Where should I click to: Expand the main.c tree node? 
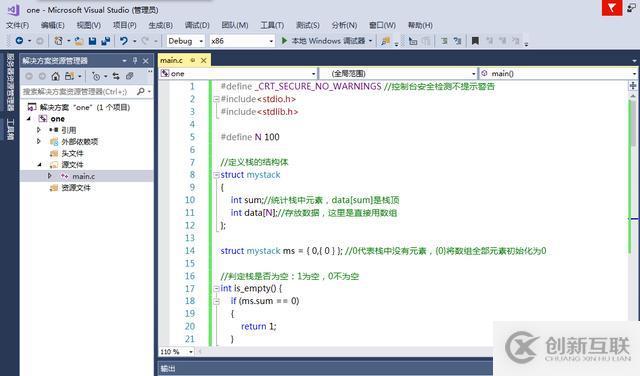(49, 176)
